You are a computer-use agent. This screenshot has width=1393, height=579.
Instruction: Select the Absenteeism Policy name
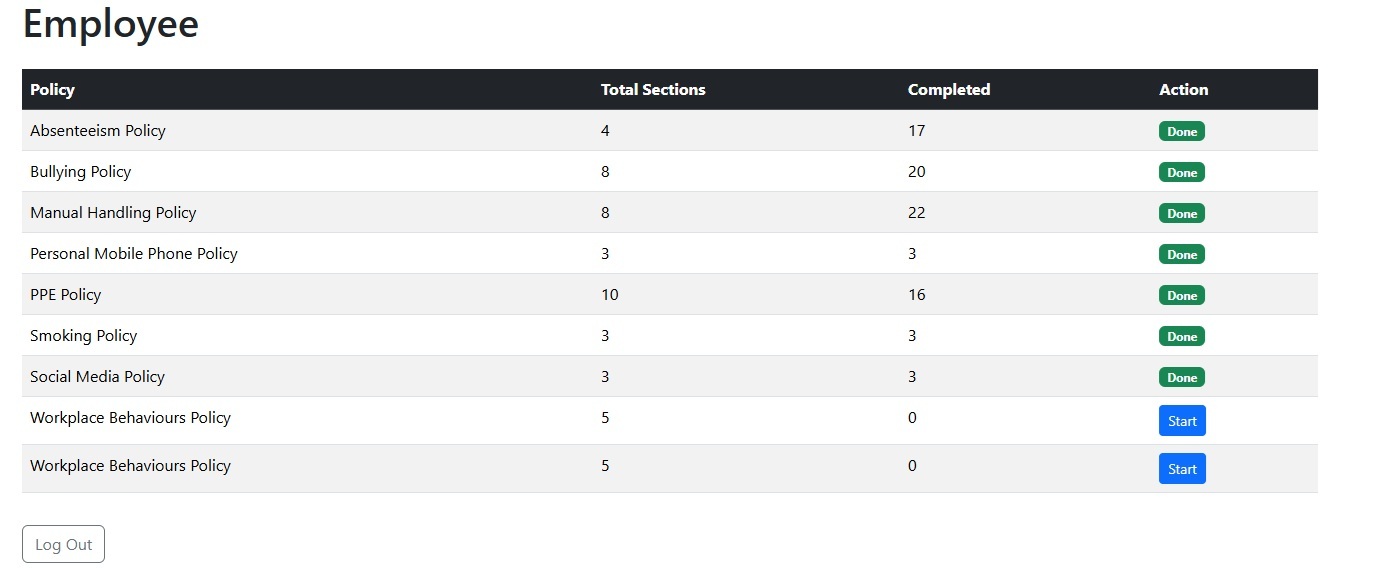tap(98, 131)
